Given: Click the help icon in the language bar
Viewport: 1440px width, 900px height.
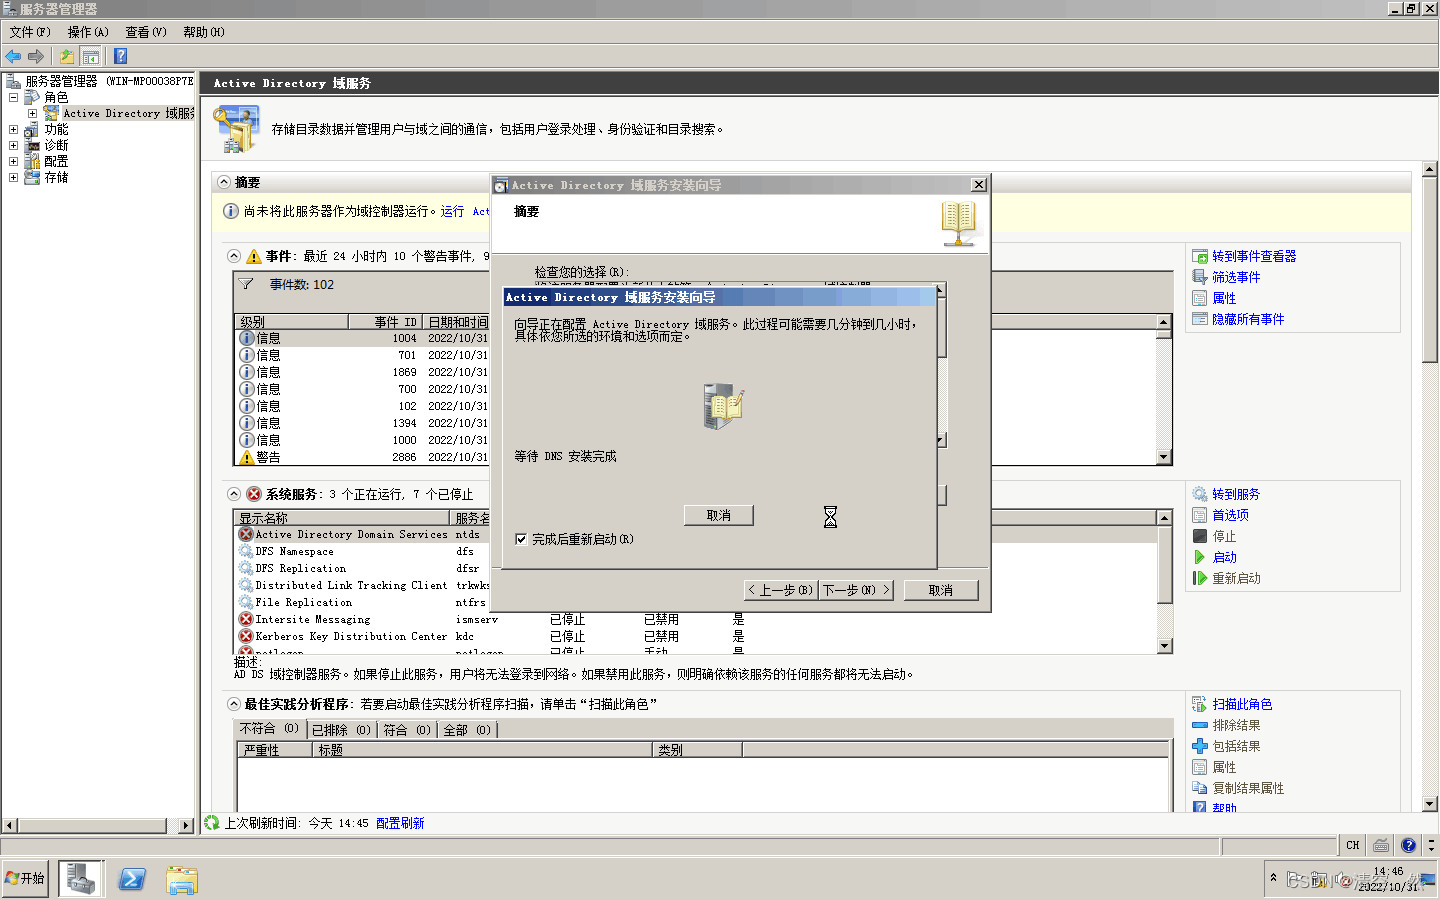Looking at the screenshot, I should click(1409, 845).
